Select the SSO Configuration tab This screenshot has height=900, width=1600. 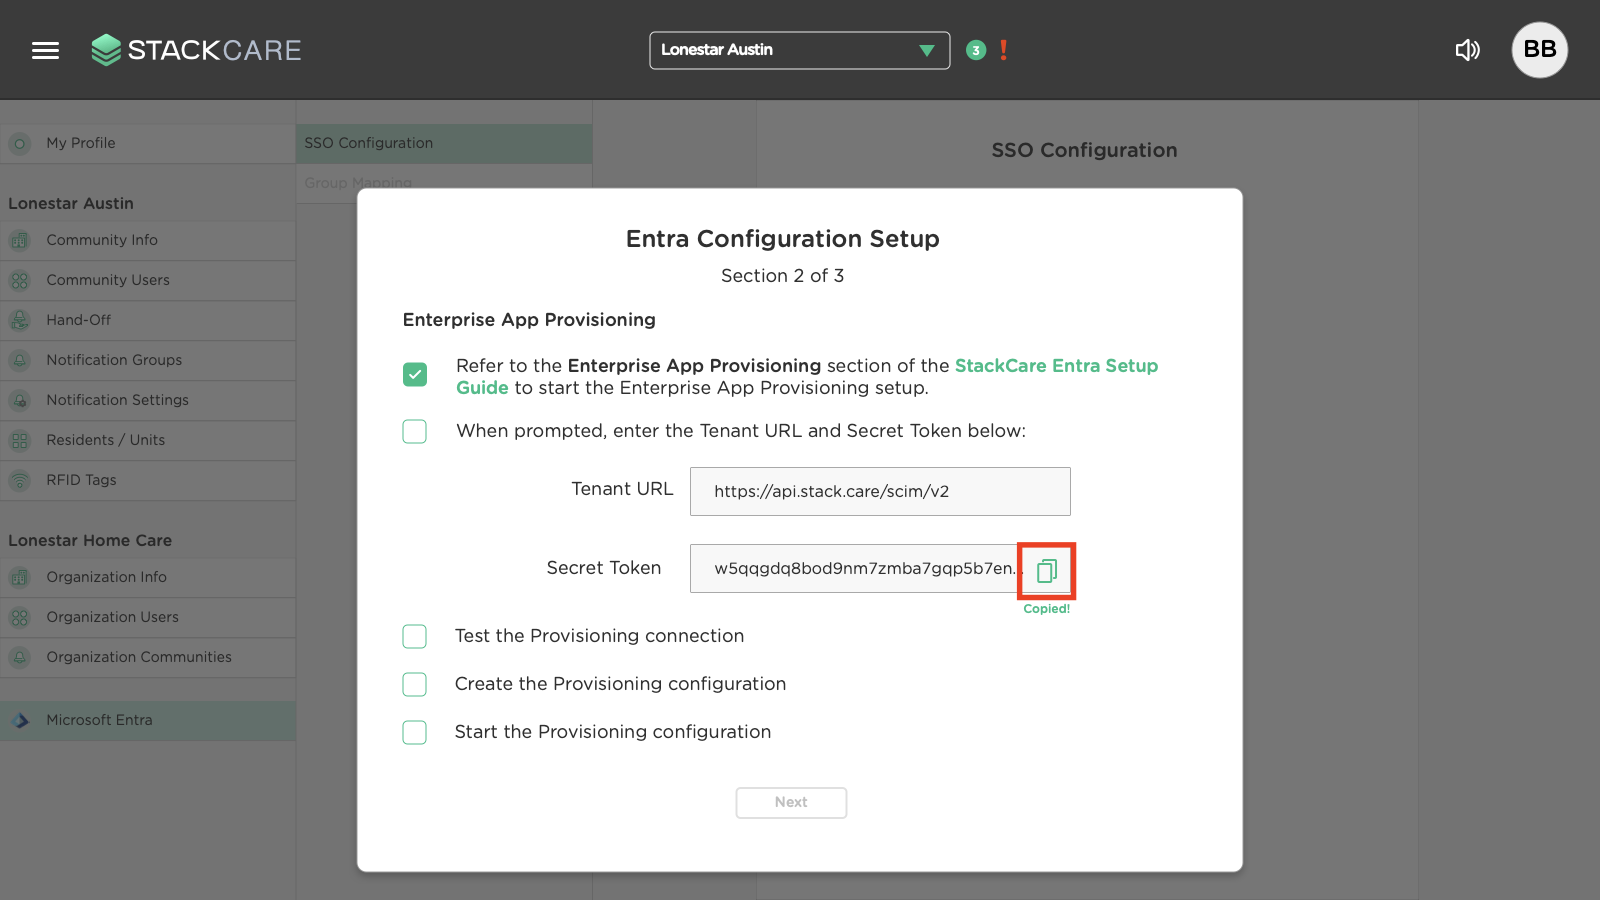click(444, 143)
